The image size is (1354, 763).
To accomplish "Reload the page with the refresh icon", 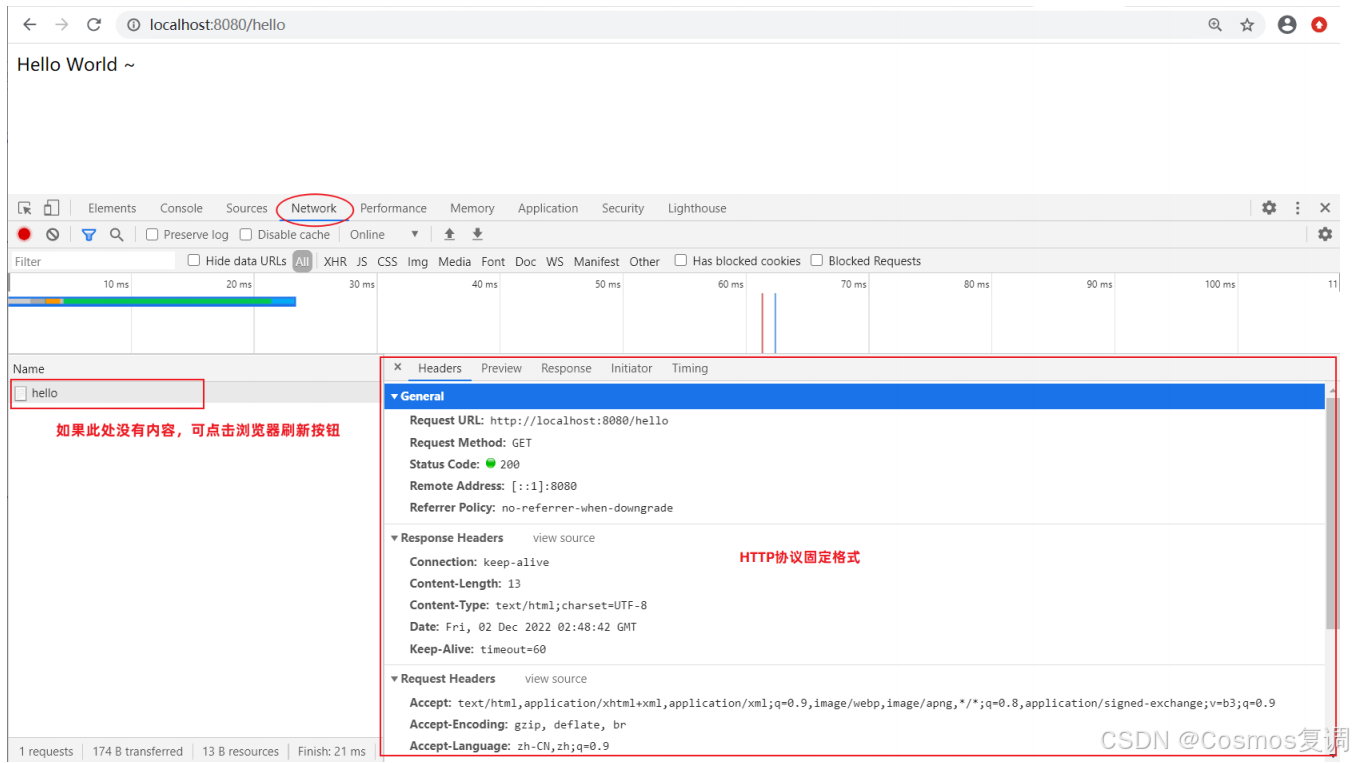I will [x=94, y=25].
